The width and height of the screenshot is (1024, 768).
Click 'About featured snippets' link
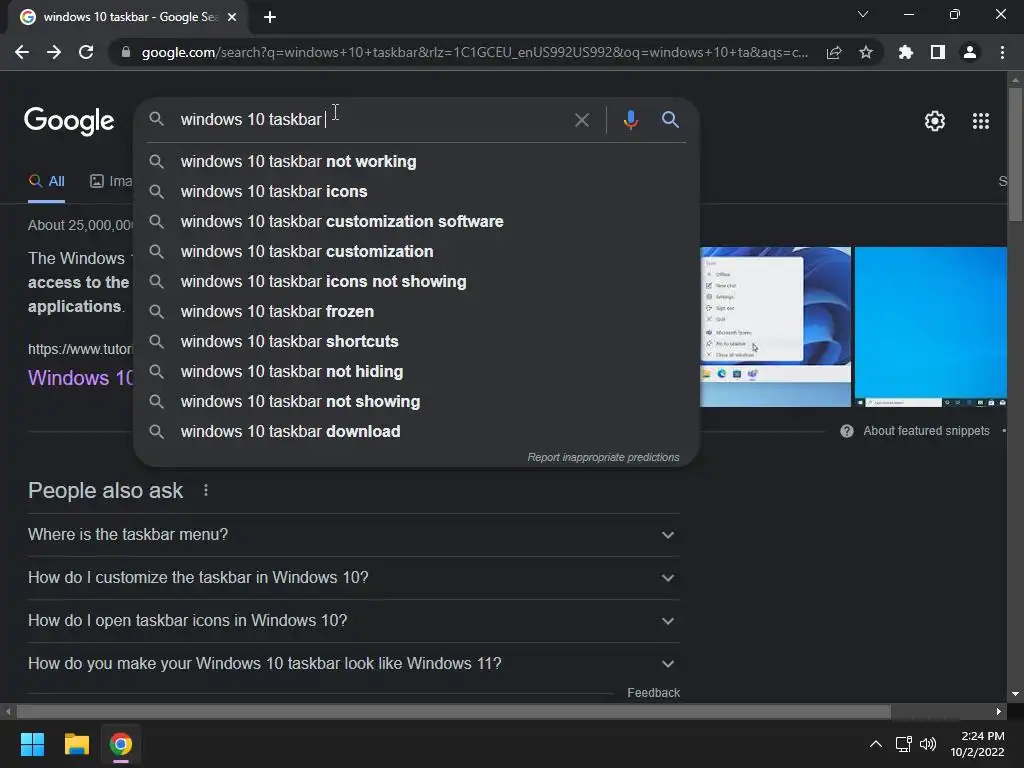tap(926, 431)
